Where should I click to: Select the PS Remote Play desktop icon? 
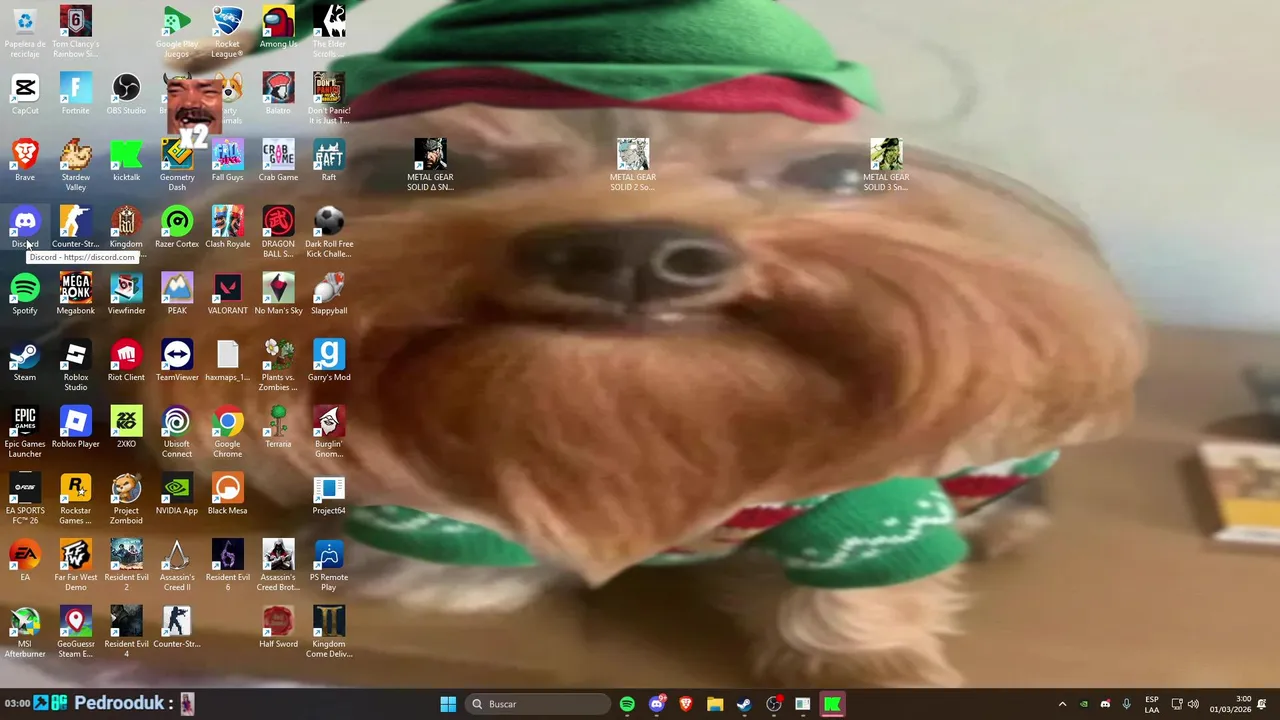click(x=329, y=566)
